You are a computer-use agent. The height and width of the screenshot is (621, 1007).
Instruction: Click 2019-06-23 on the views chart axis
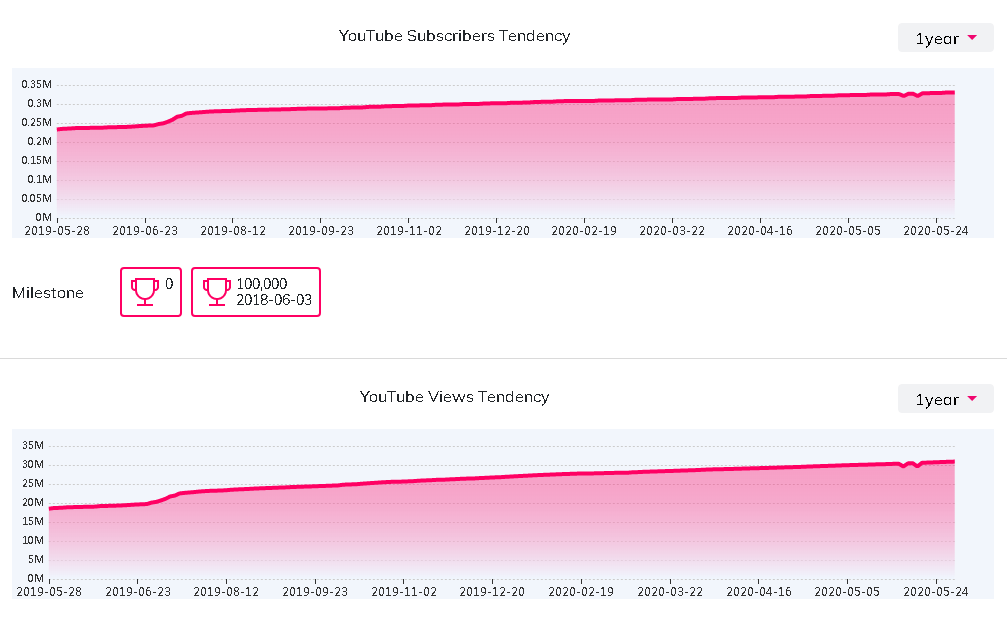click(138, 591)
